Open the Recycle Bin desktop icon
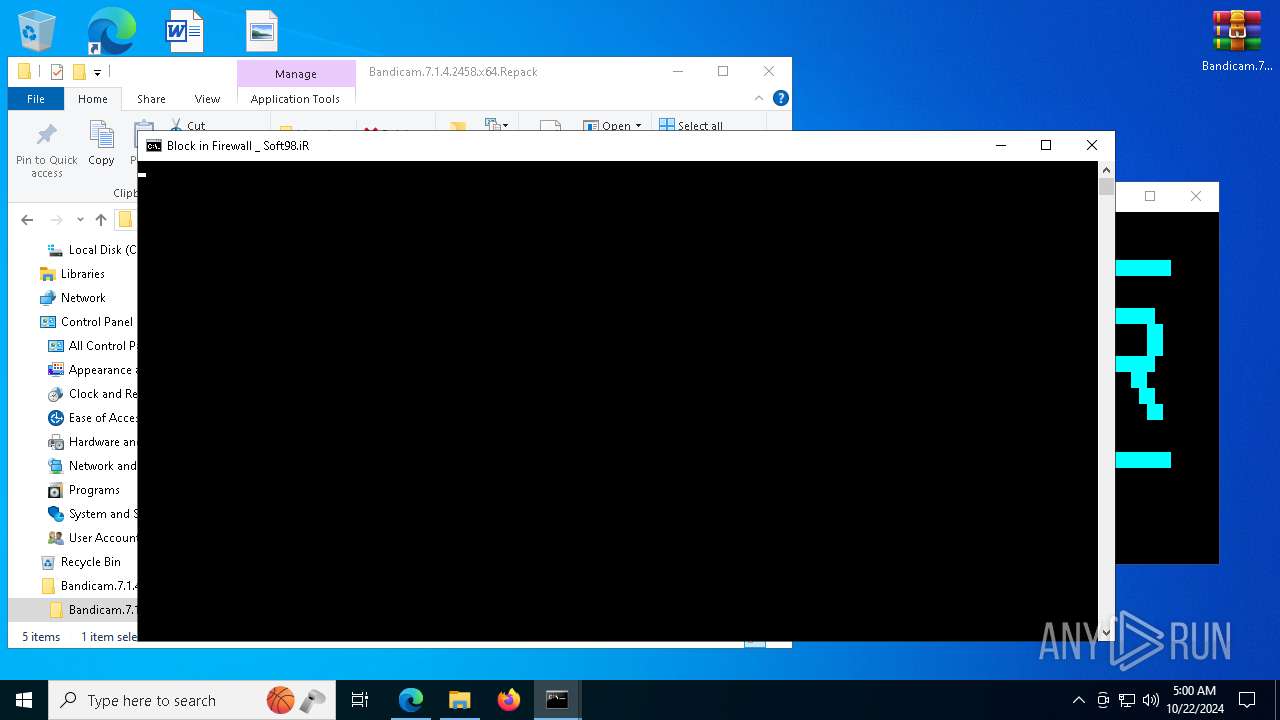This screenshot has width=1280, height=720. 37,31
